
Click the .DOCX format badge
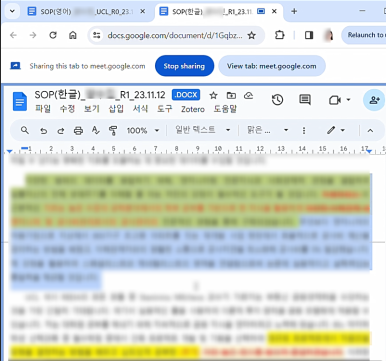pyautogui.click(x=186, y=95)
